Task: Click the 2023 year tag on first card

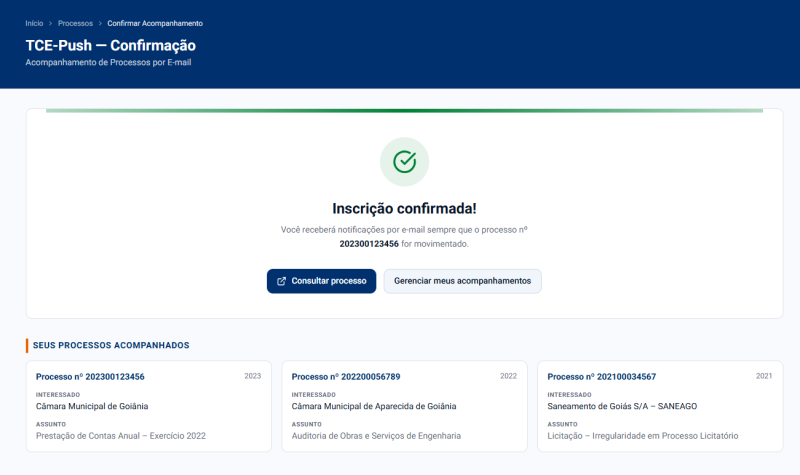Action: tap(253, 376)
